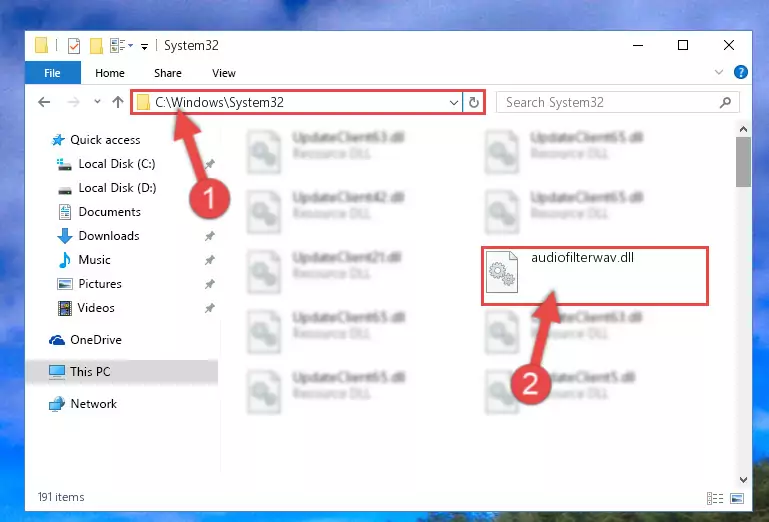
Task: Click the scroll down arrow of file list
Action: click(743, 480)
